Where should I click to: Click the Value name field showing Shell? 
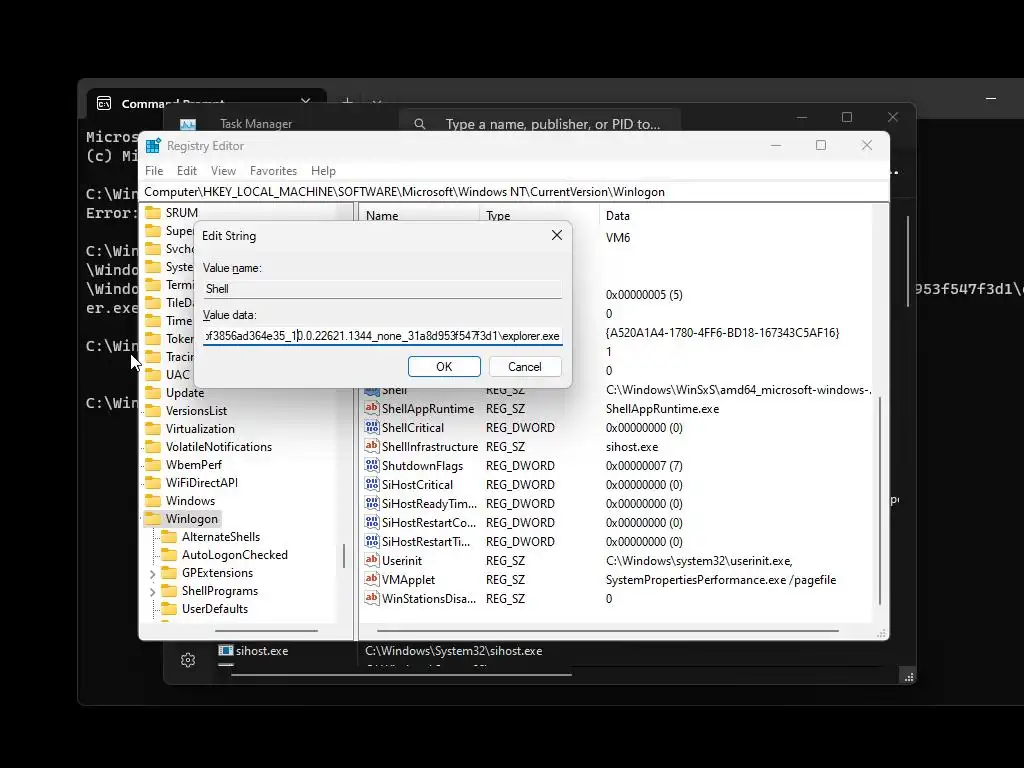382,289
